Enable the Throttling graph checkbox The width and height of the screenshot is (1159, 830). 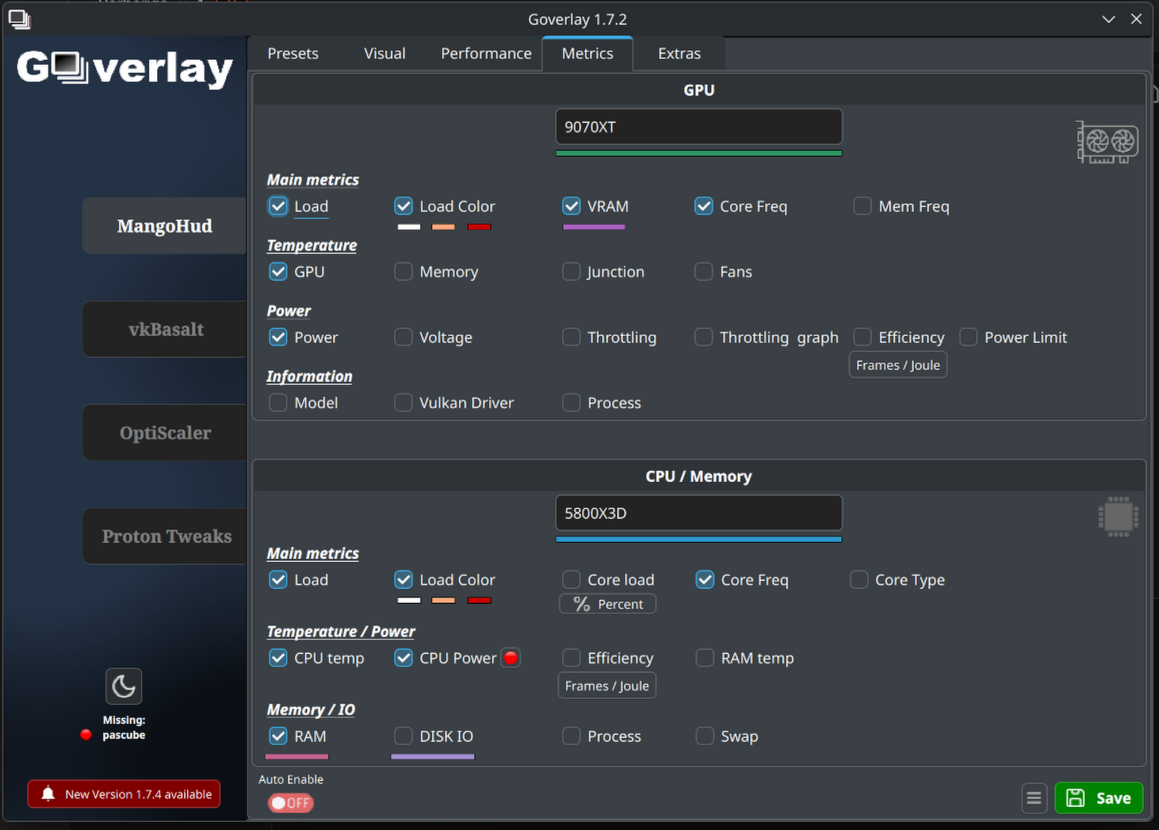(x=704, y=337)
